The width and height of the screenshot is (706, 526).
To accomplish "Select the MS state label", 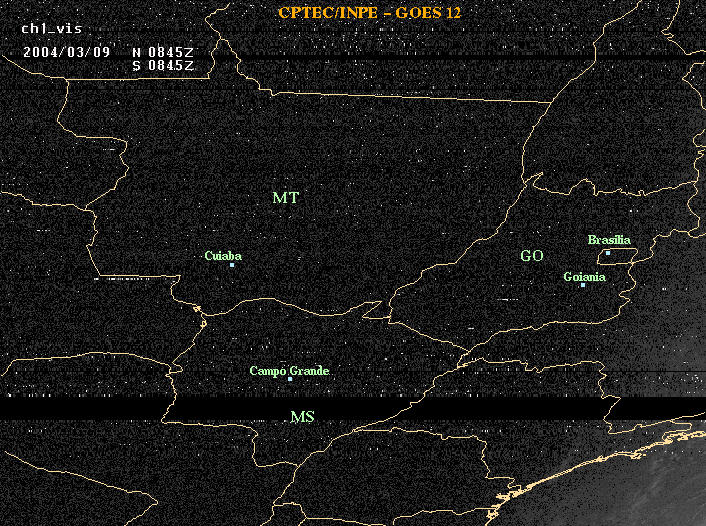I will point(302,417).
